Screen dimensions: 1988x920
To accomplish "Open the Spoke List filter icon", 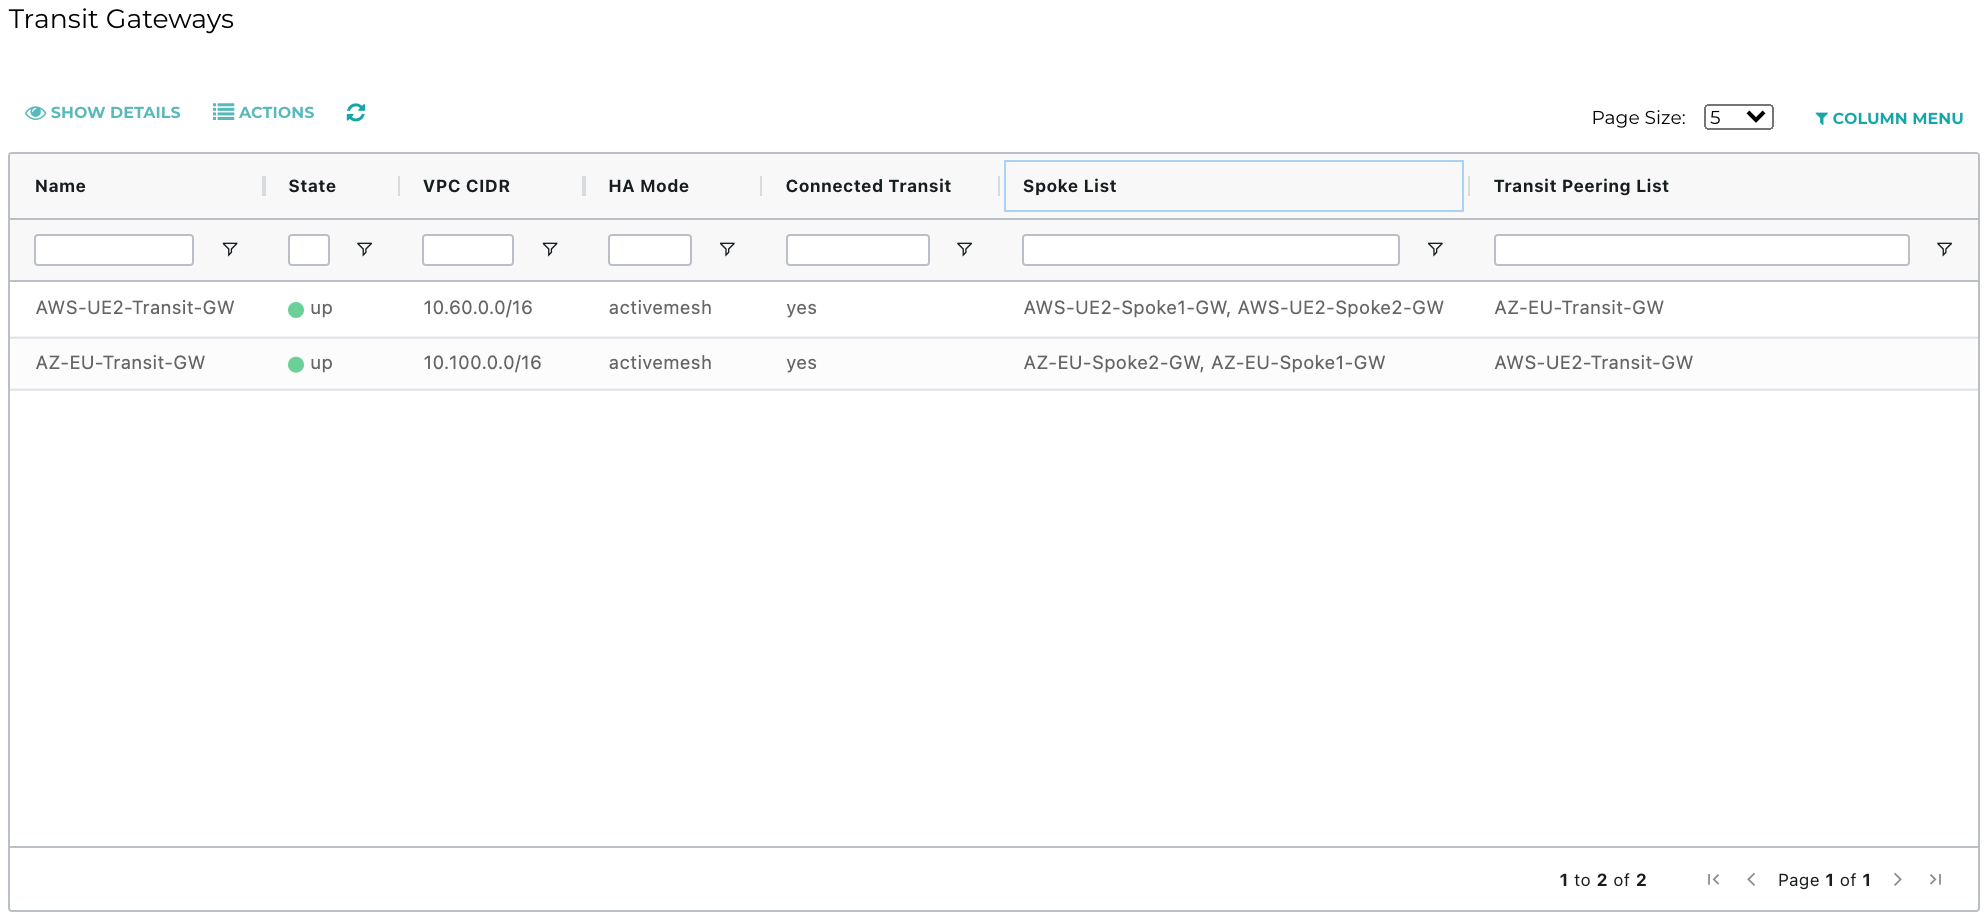I will [x=1435, y=249].
